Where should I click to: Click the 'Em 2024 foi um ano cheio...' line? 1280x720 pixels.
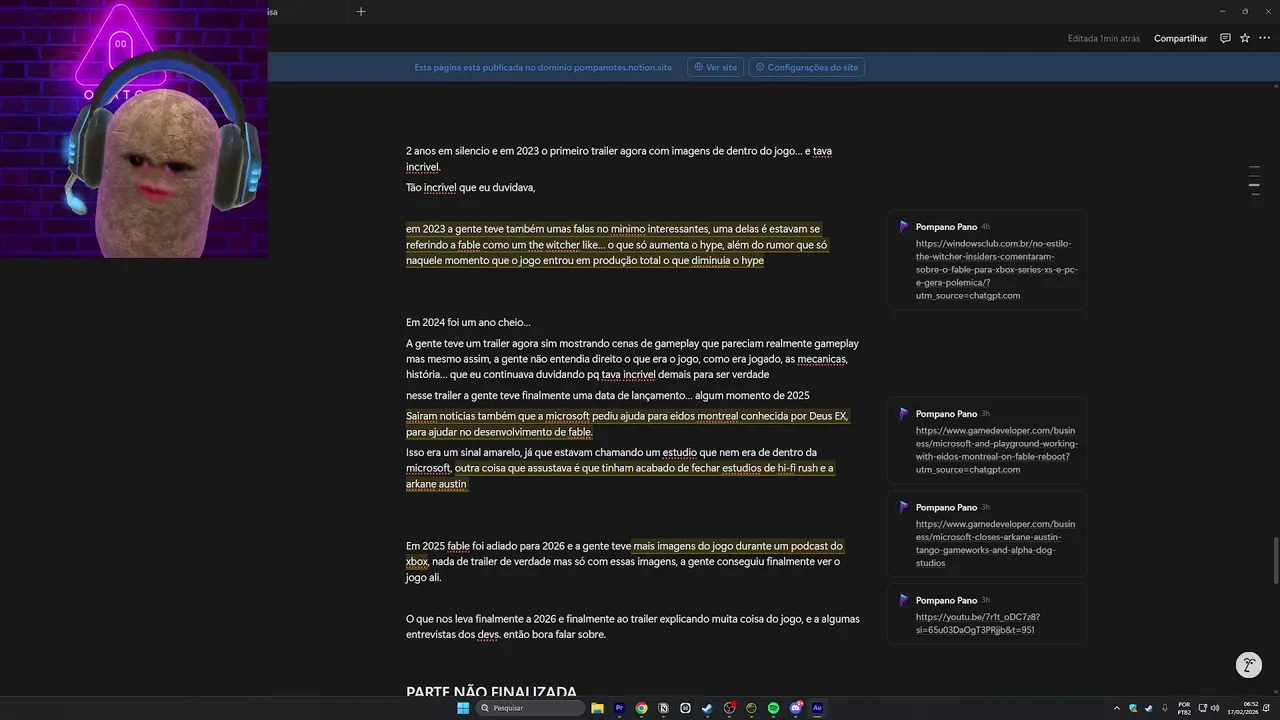click(x=468, y=322)
